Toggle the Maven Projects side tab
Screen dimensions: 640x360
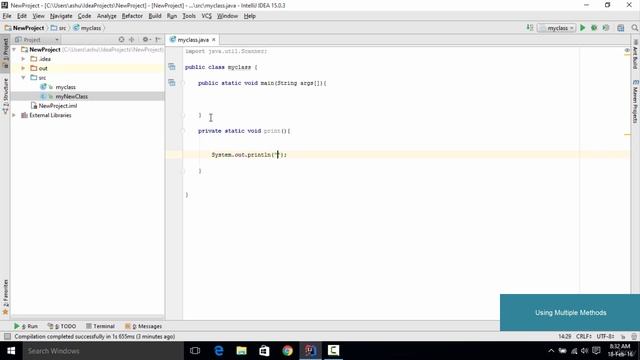(x=635, y=101)
